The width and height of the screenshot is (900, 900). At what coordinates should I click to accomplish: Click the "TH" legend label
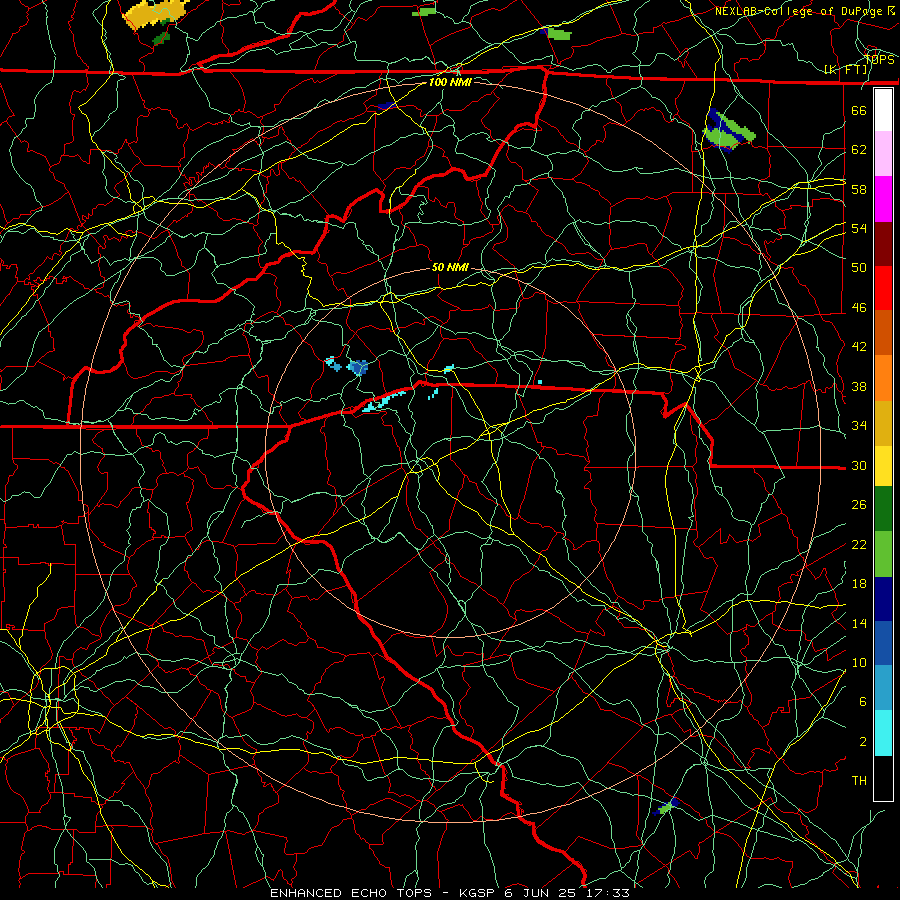point(859,781)
